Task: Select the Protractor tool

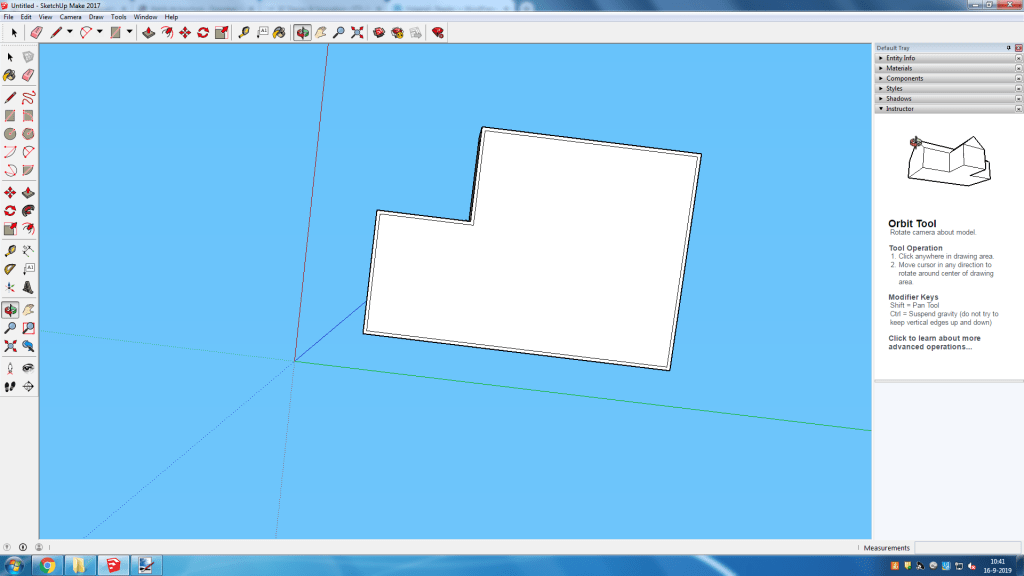Action: 10,268
